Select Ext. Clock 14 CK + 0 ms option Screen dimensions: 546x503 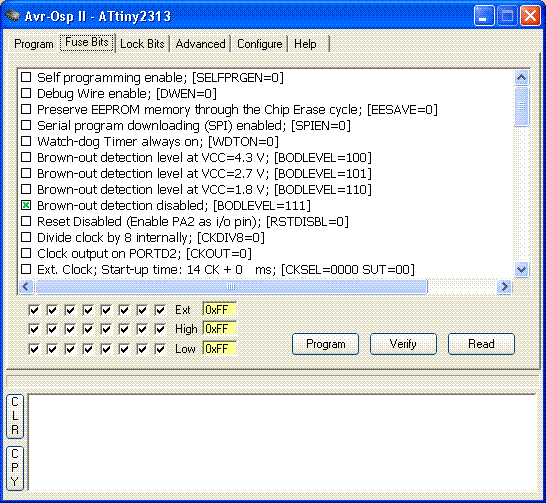point(26,269)
